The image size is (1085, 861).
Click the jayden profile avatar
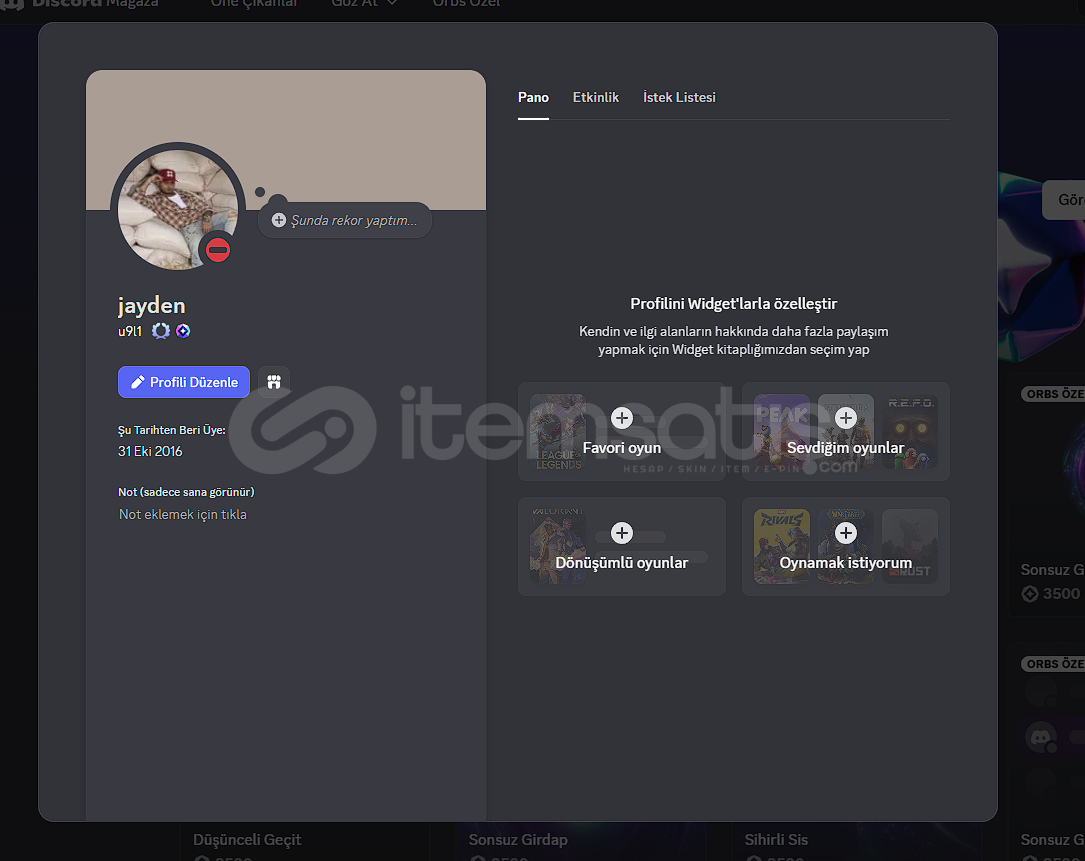coord(178,210)
